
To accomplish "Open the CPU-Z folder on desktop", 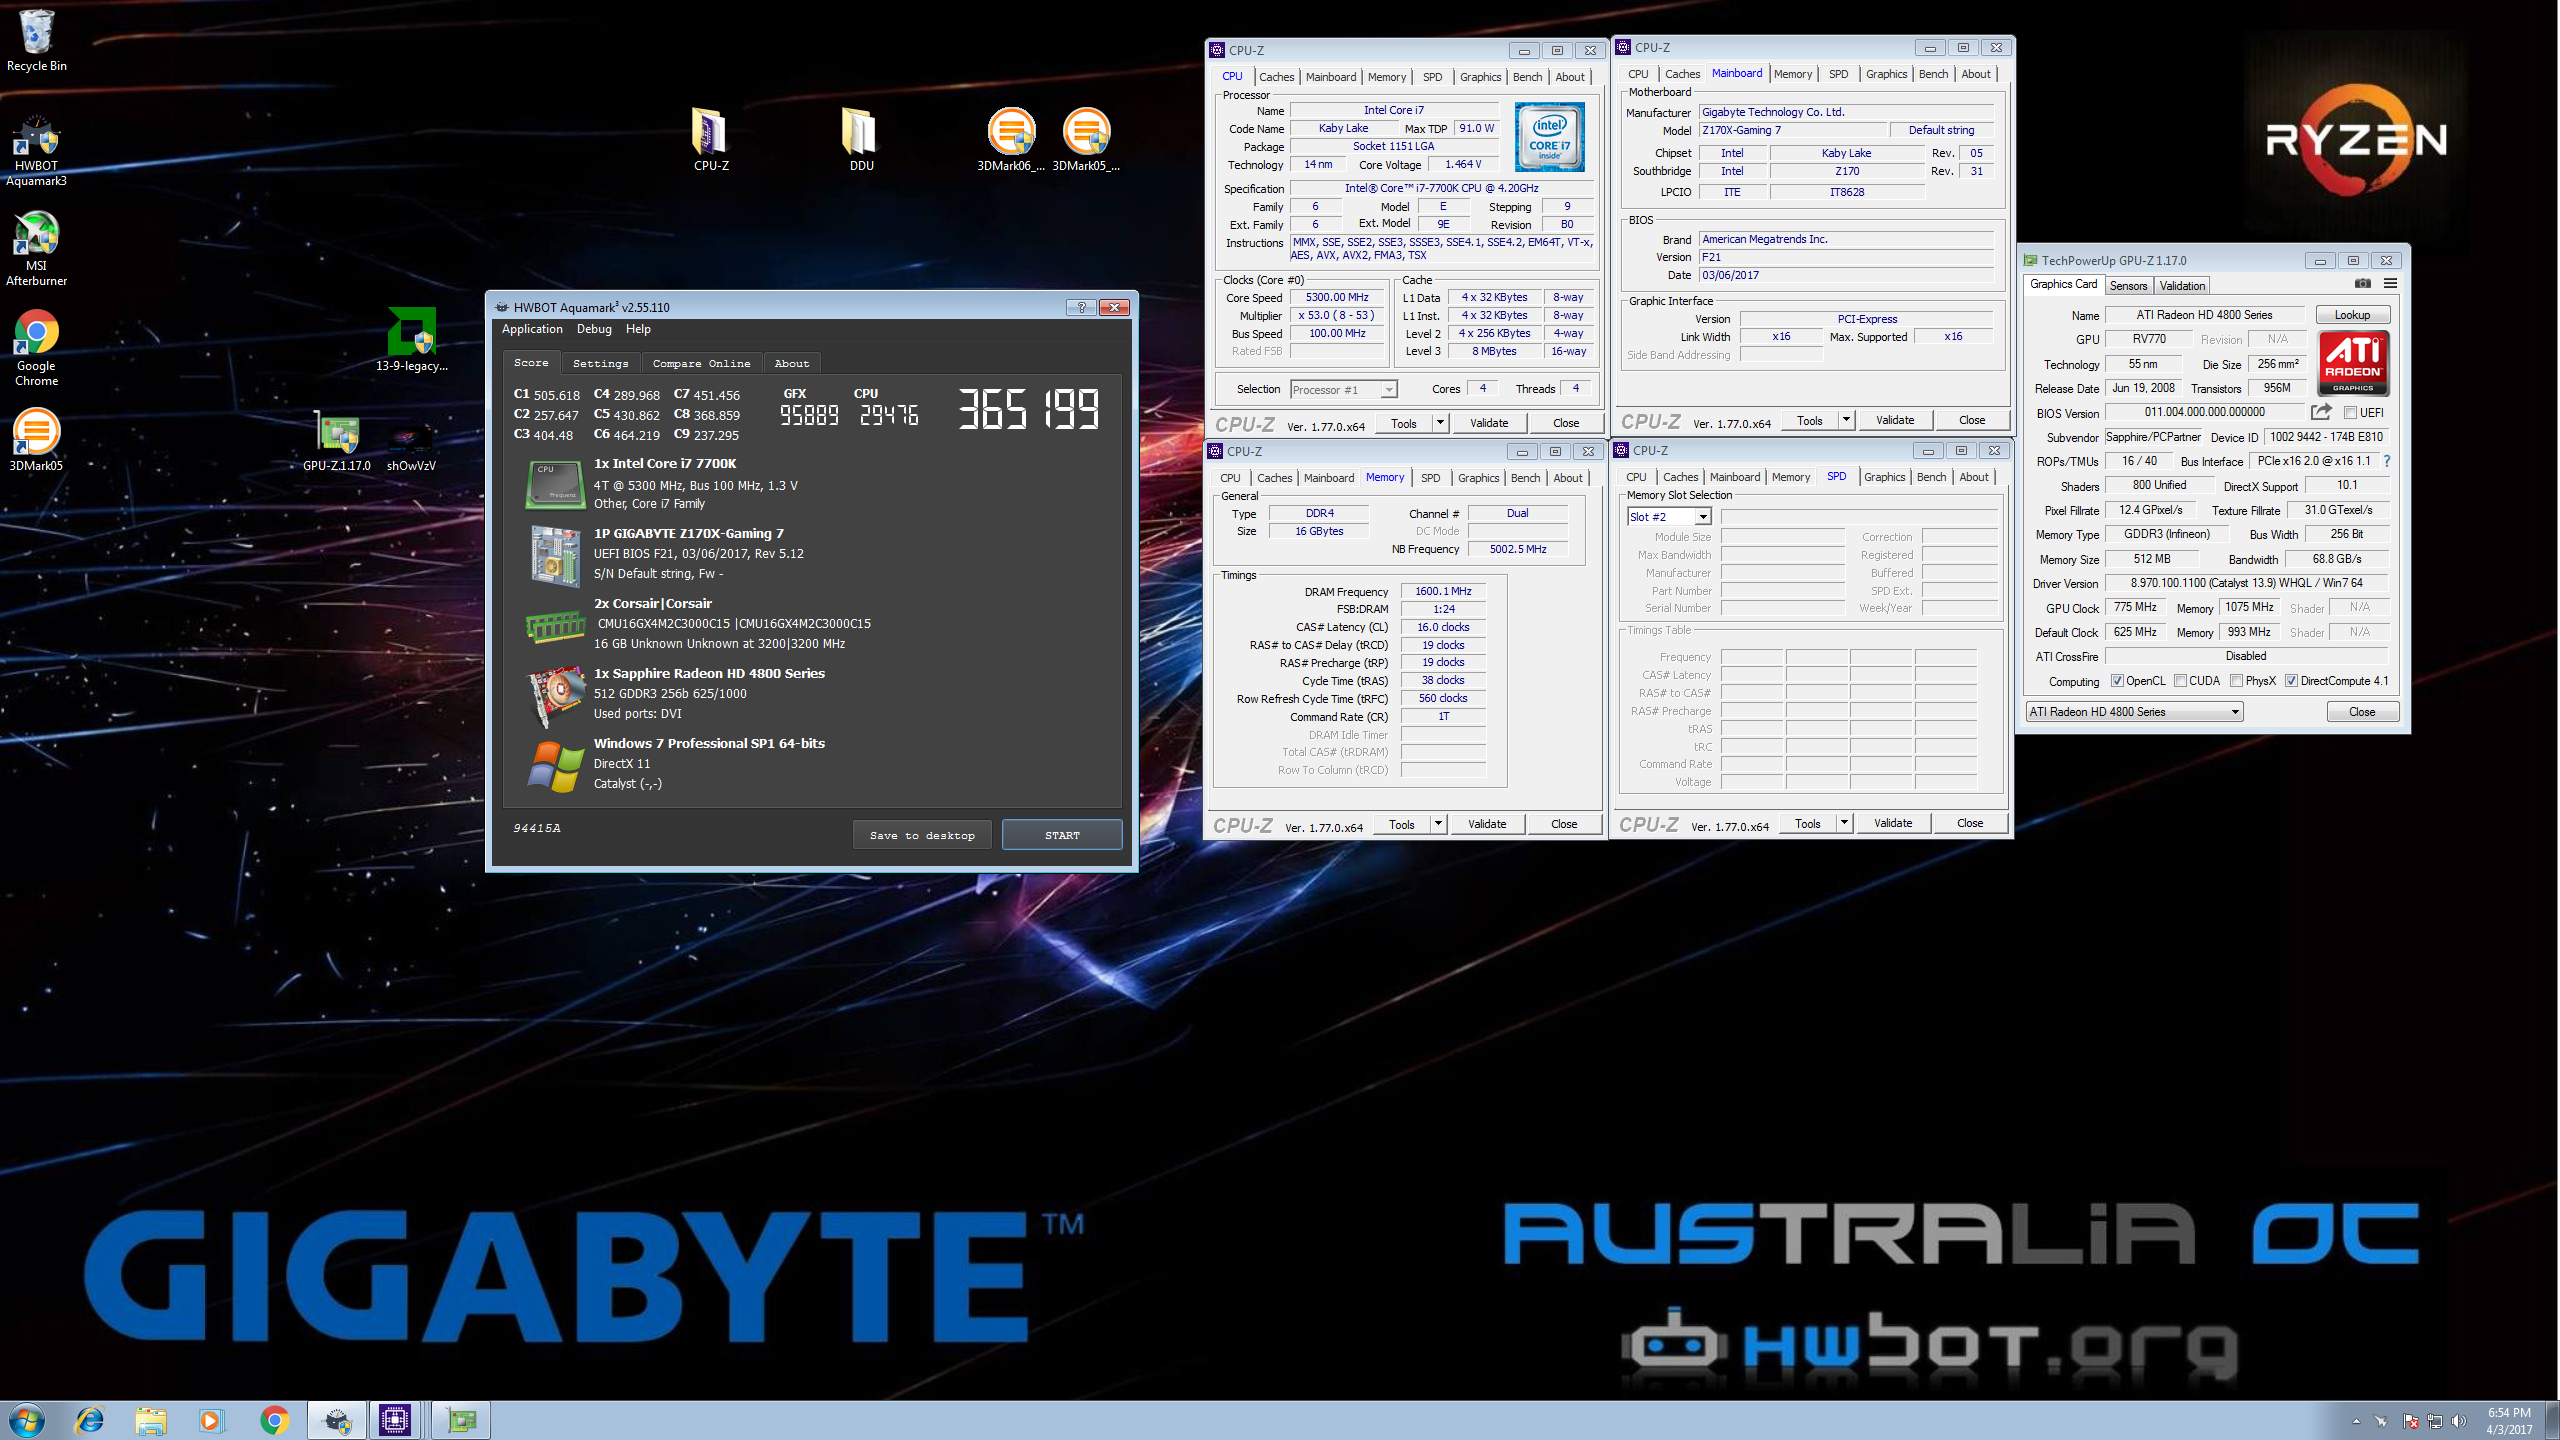I will pos(711,139).
